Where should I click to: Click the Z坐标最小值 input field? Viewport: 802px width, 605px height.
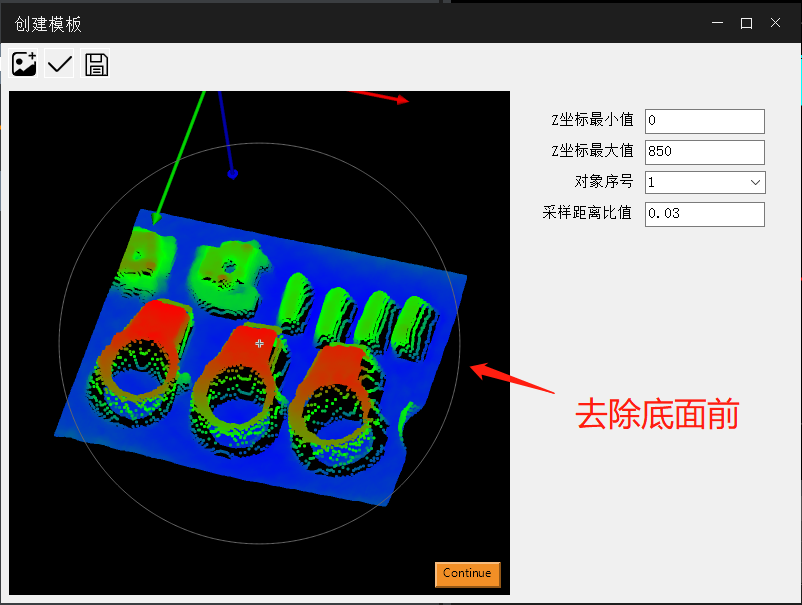pyautogui.click(x=704, y=121)
